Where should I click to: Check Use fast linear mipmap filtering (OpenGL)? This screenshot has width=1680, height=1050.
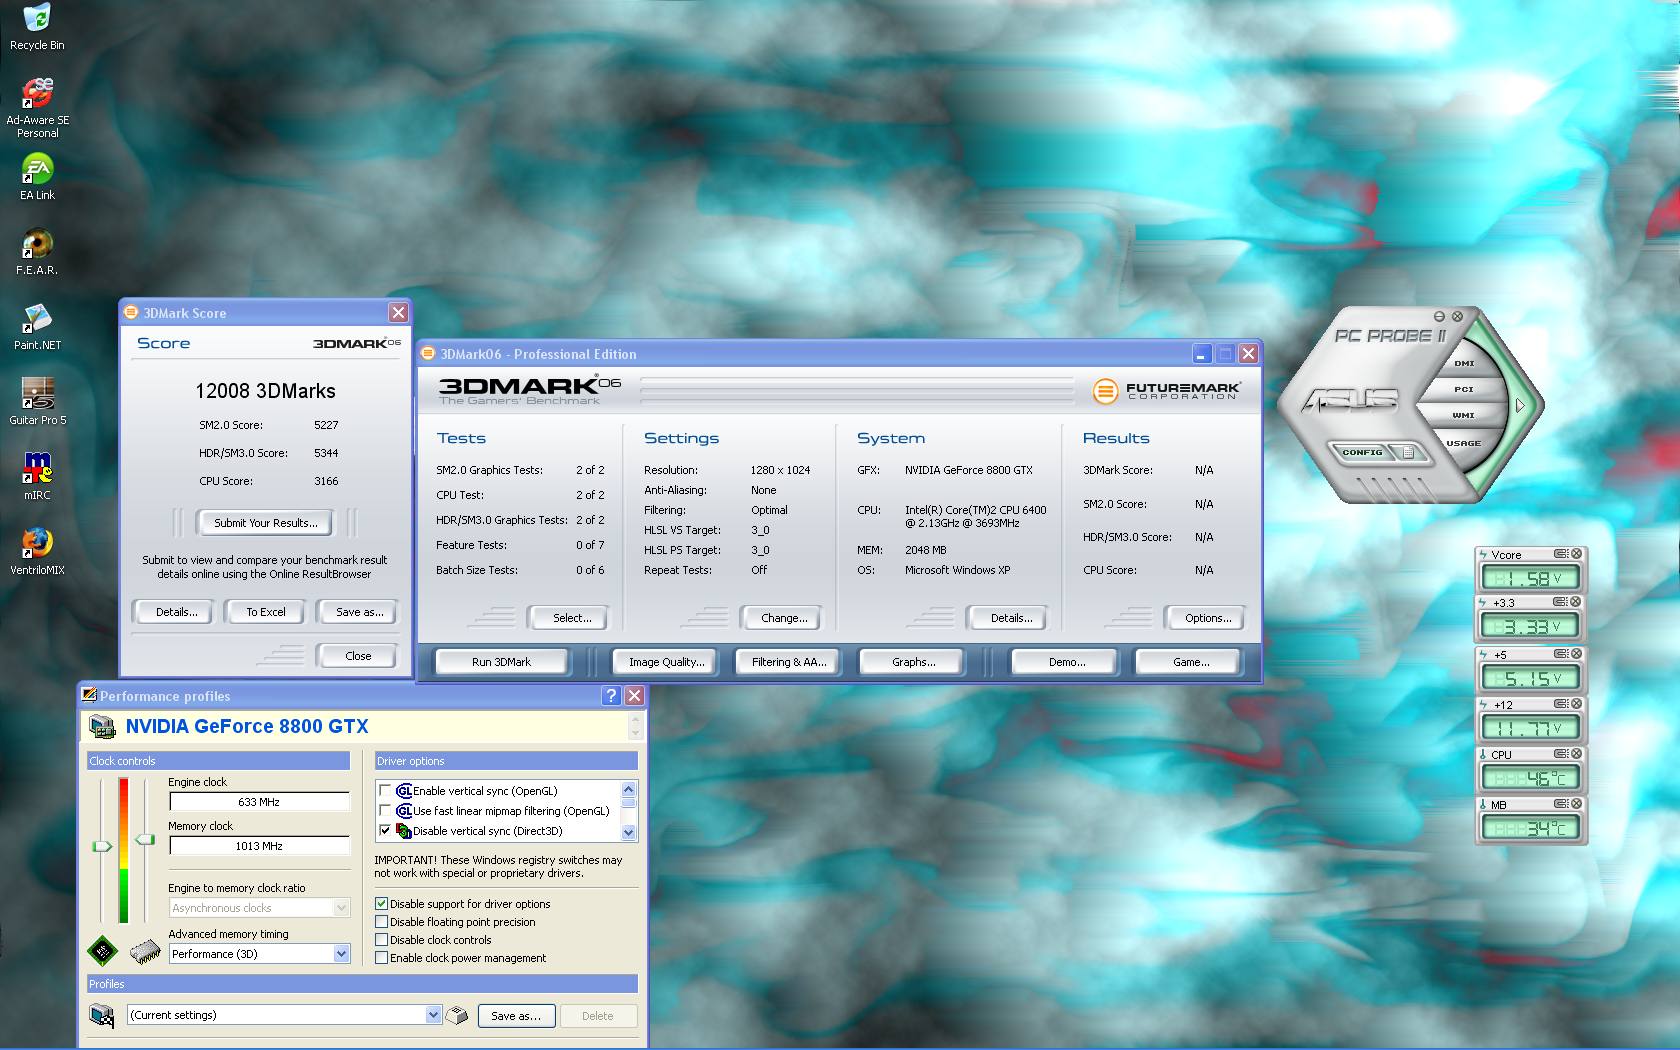pos(385,811)
